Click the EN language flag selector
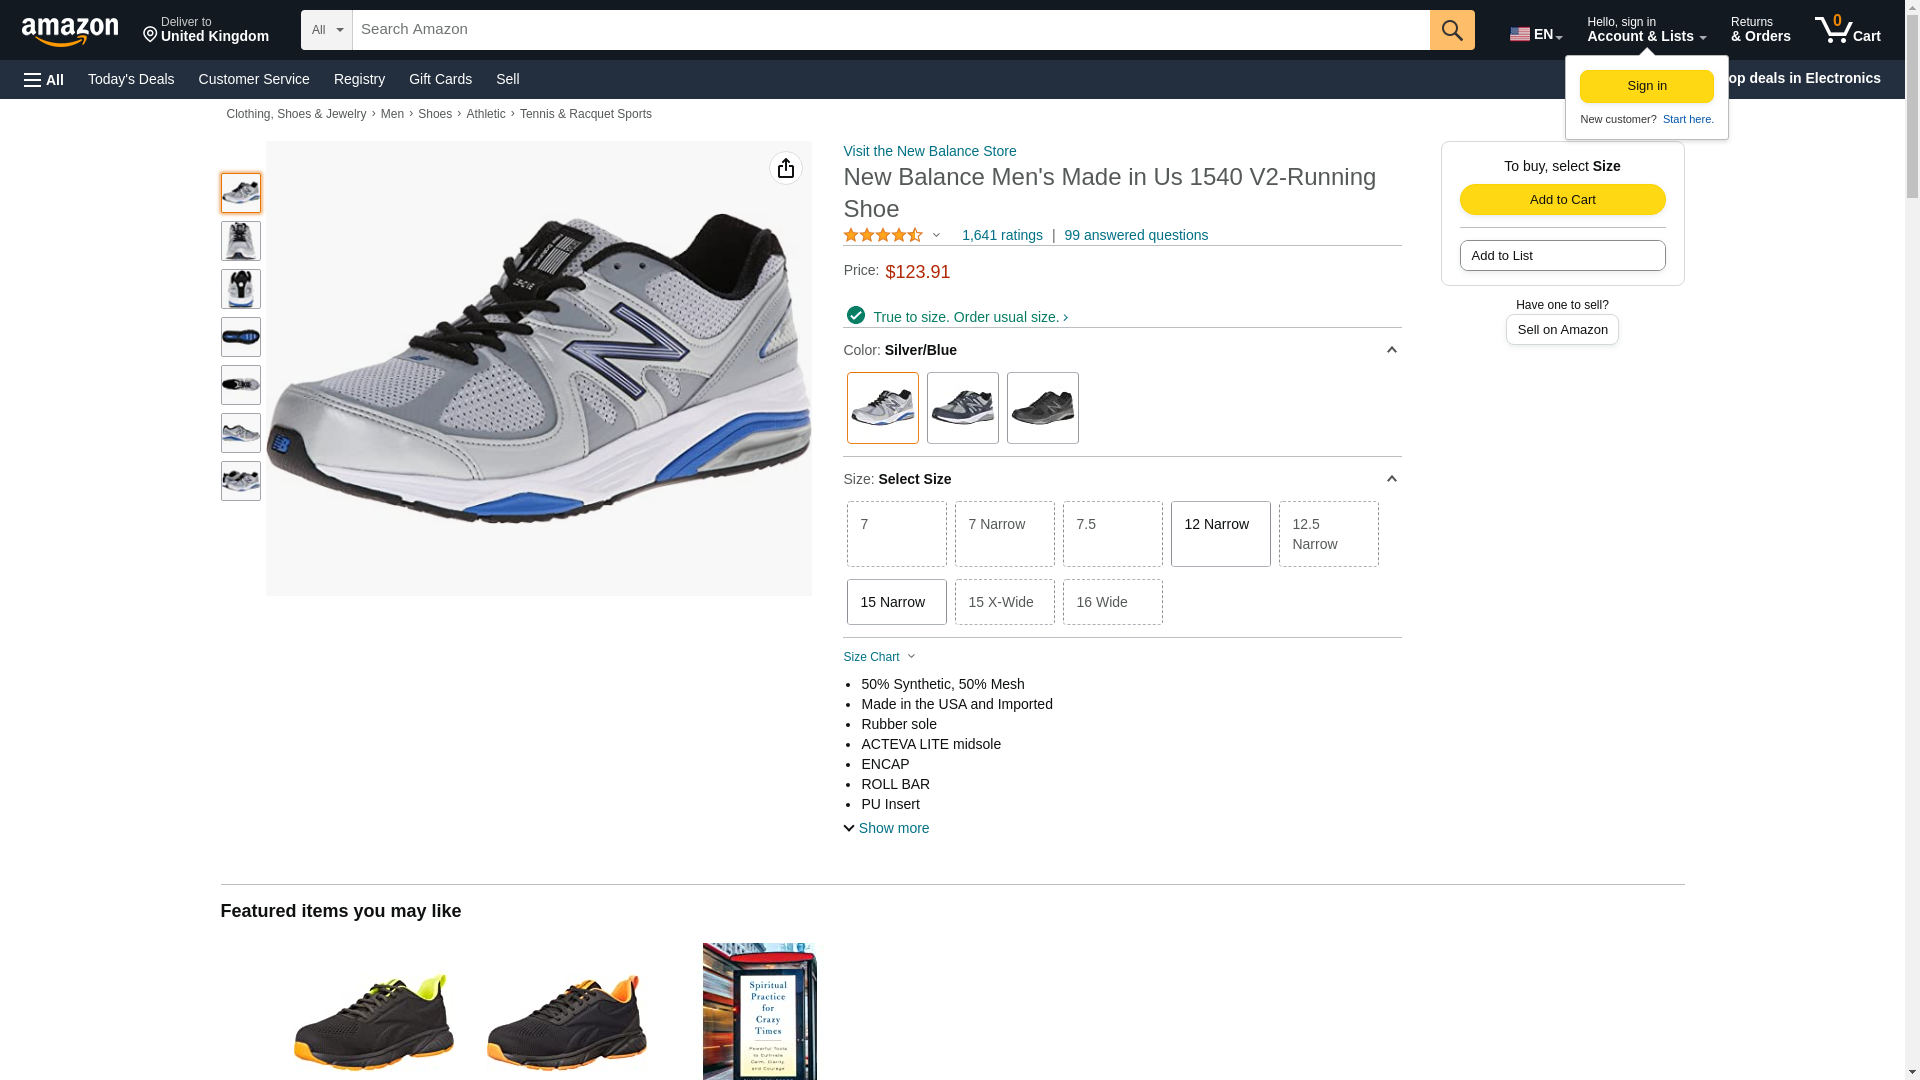 [x=1536, y=34]
